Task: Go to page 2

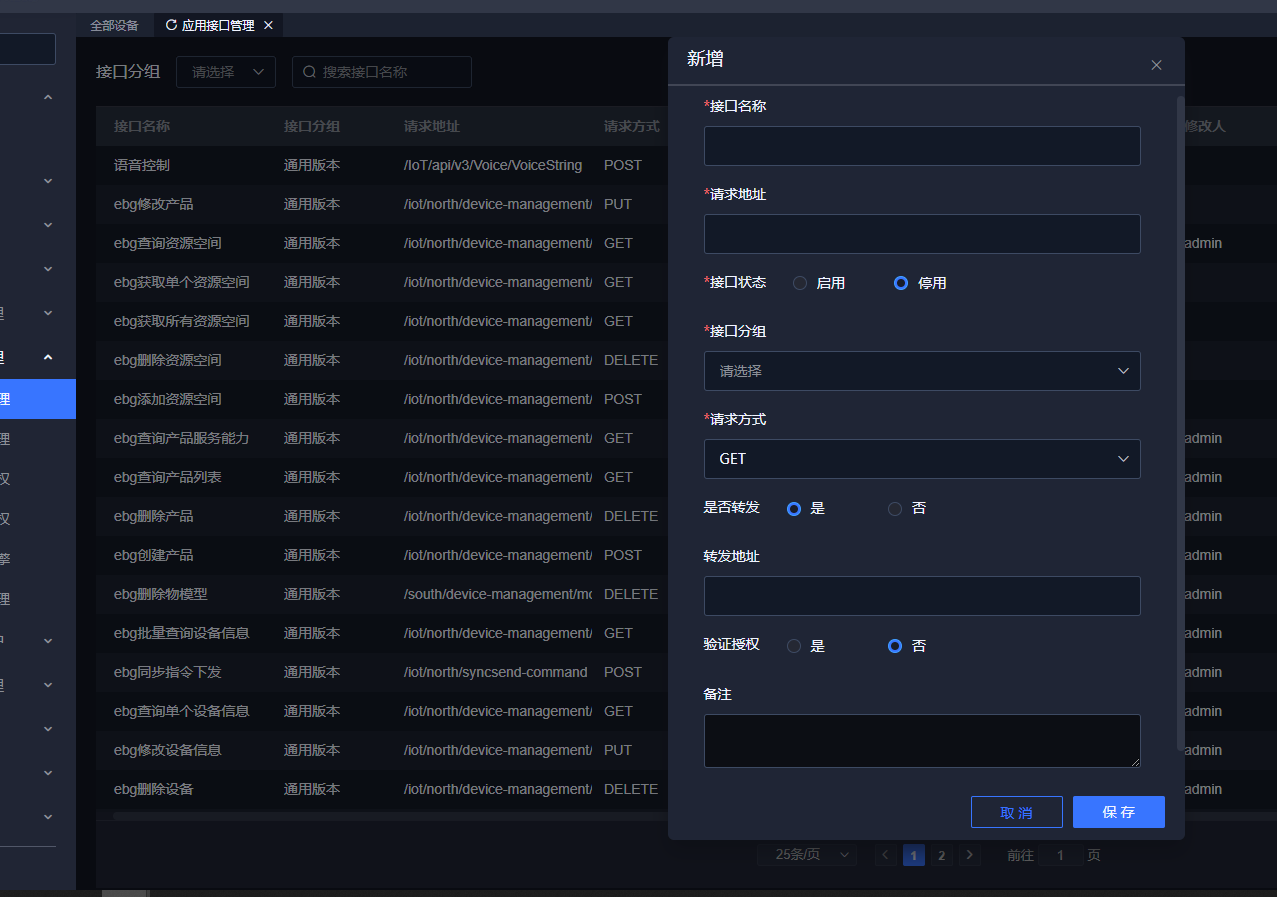Action: (942, 855)
